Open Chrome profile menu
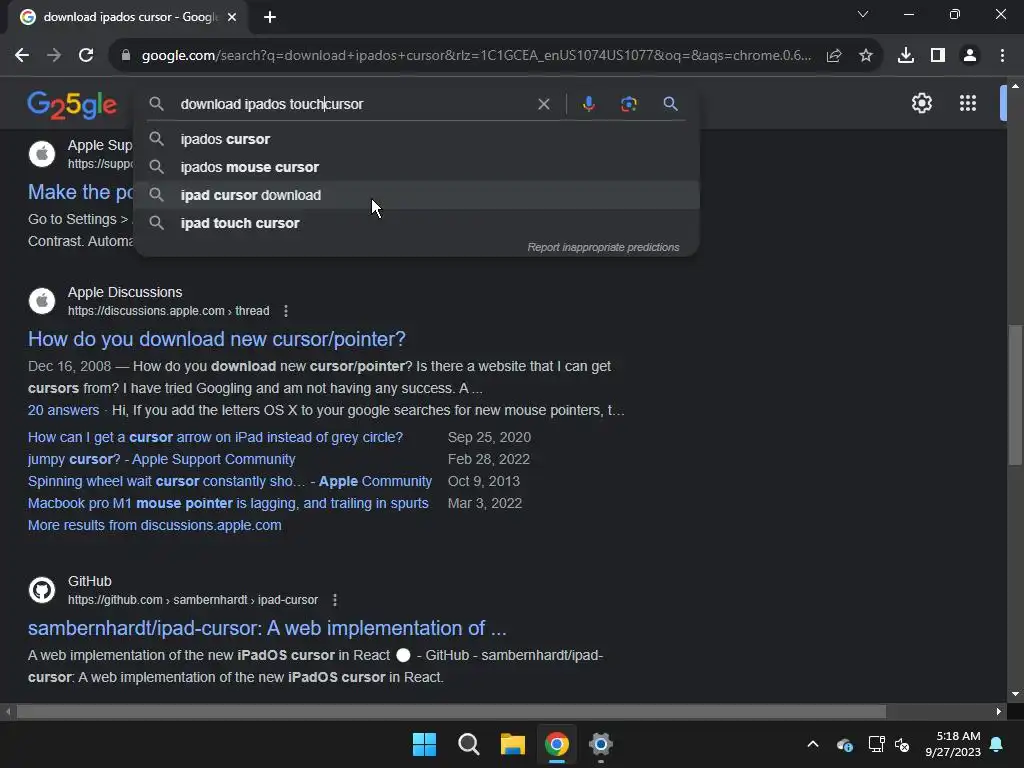The image size is (1024, 768). [970, 56]
